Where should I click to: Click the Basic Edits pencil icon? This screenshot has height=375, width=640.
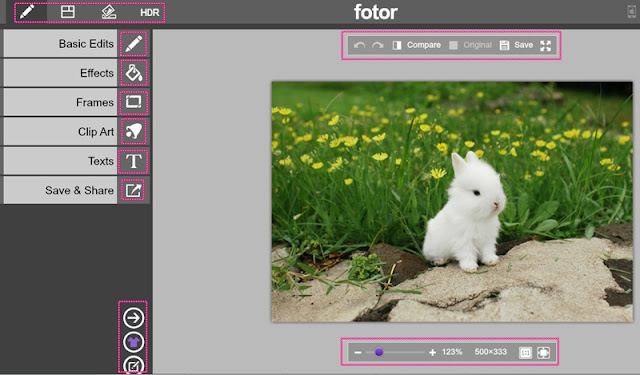pos(133,44)
